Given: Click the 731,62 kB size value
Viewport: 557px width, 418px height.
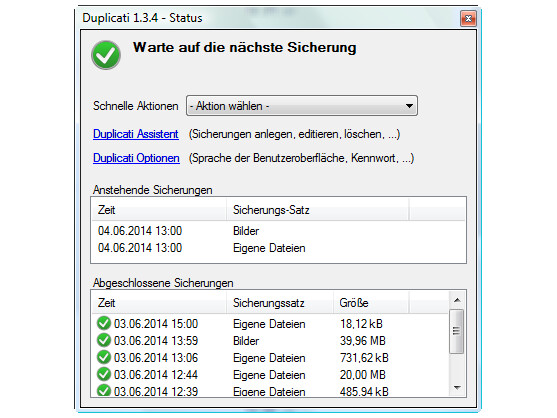Looking at the screenshot, I should pyautogui.click(x=364, y=358).
